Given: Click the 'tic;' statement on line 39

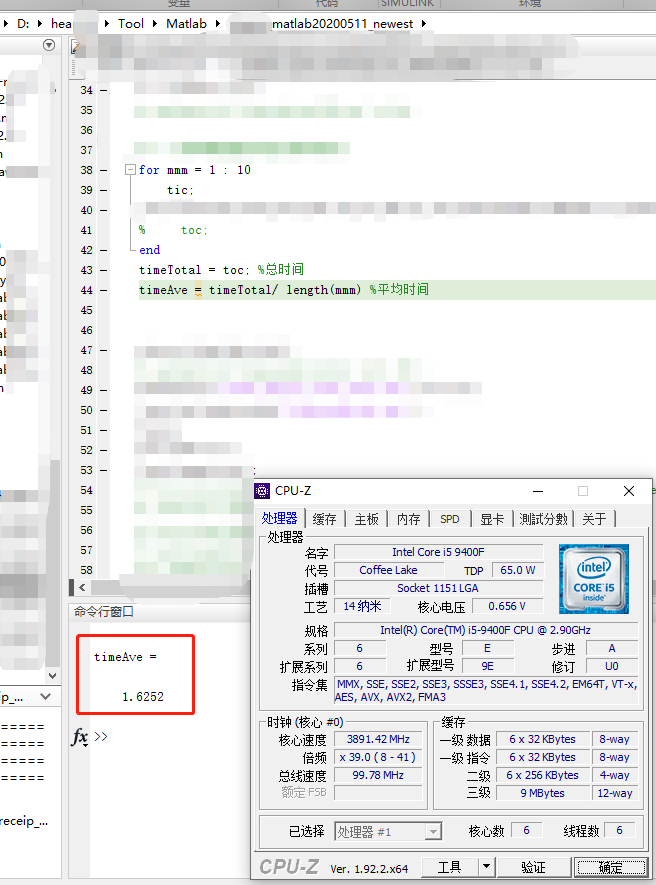Looking at the screenshot, I should [180, 190].
